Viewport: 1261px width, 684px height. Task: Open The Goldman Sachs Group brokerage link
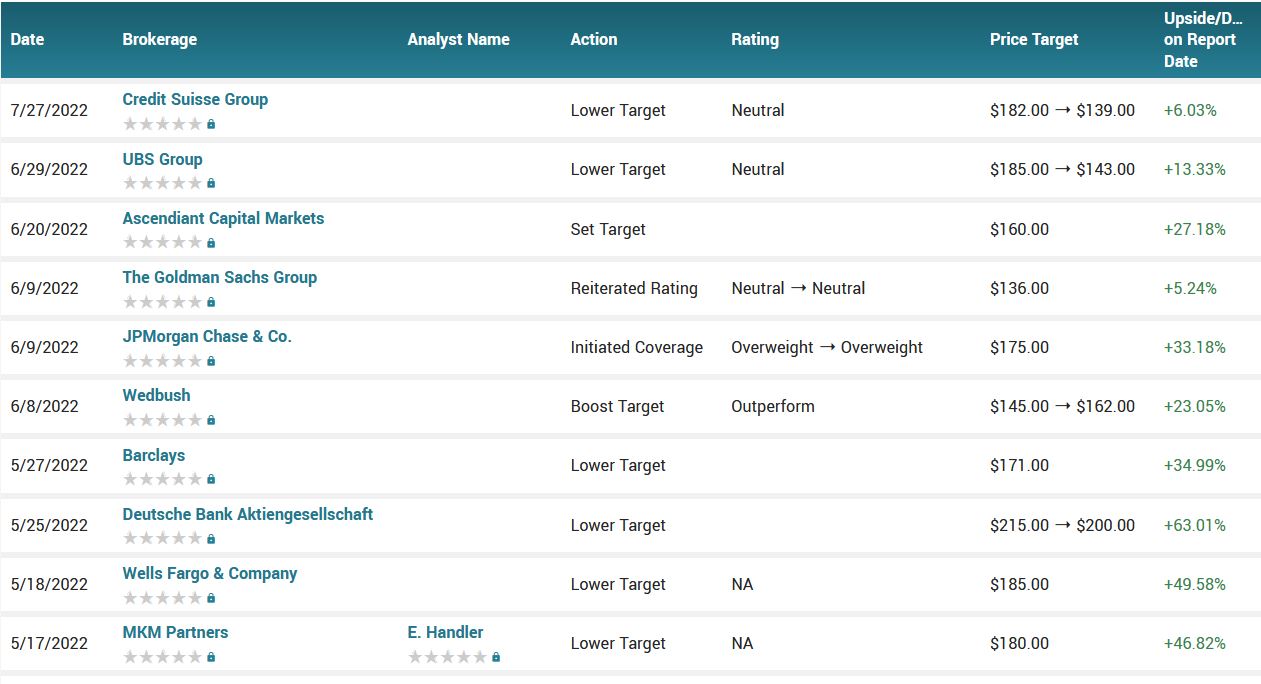[220, 278]
